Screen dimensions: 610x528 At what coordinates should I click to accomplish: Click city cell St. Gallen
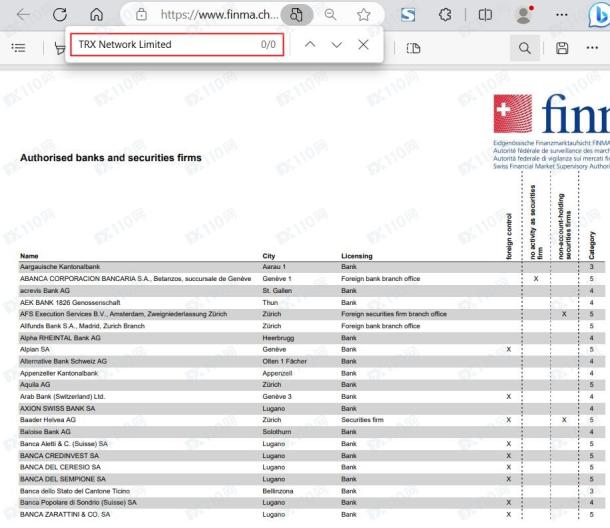pos(277,290)
